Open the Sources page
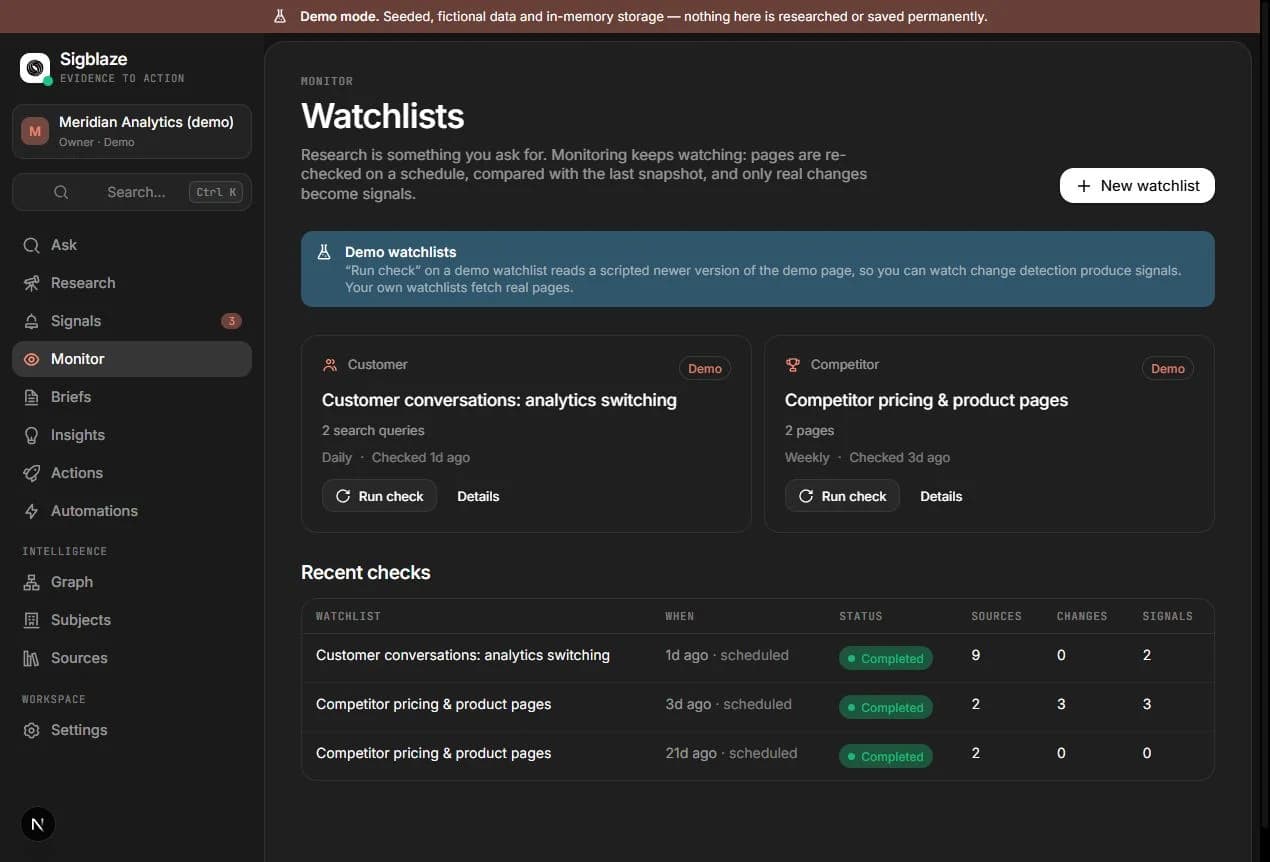The height and width of the screenshot is (862, 1270). pos(132,658)
